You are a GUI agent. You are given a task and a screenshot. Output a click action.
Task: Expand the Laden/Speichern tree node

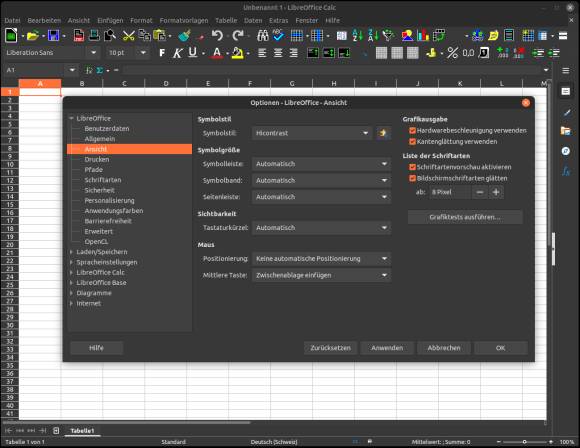tap(71, 252)
